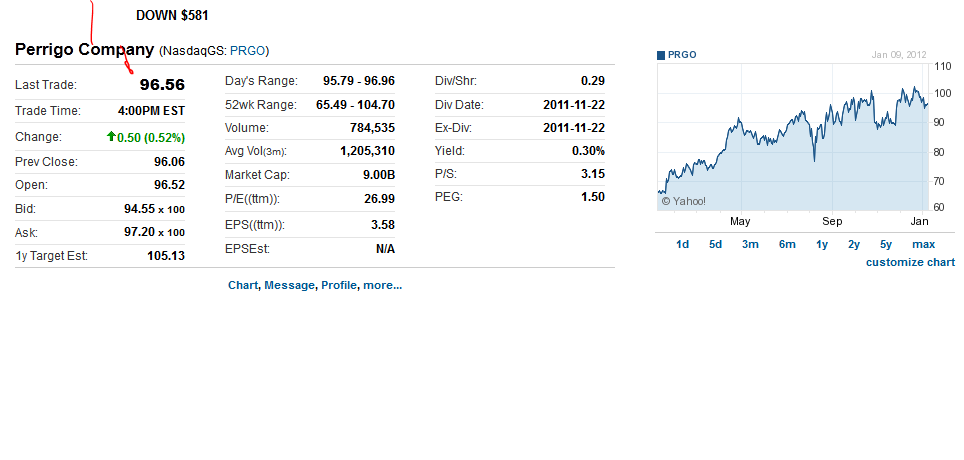Click the P/S value 3.15
The width and height of the screenshot is (964, 460).
click(593, 174)
